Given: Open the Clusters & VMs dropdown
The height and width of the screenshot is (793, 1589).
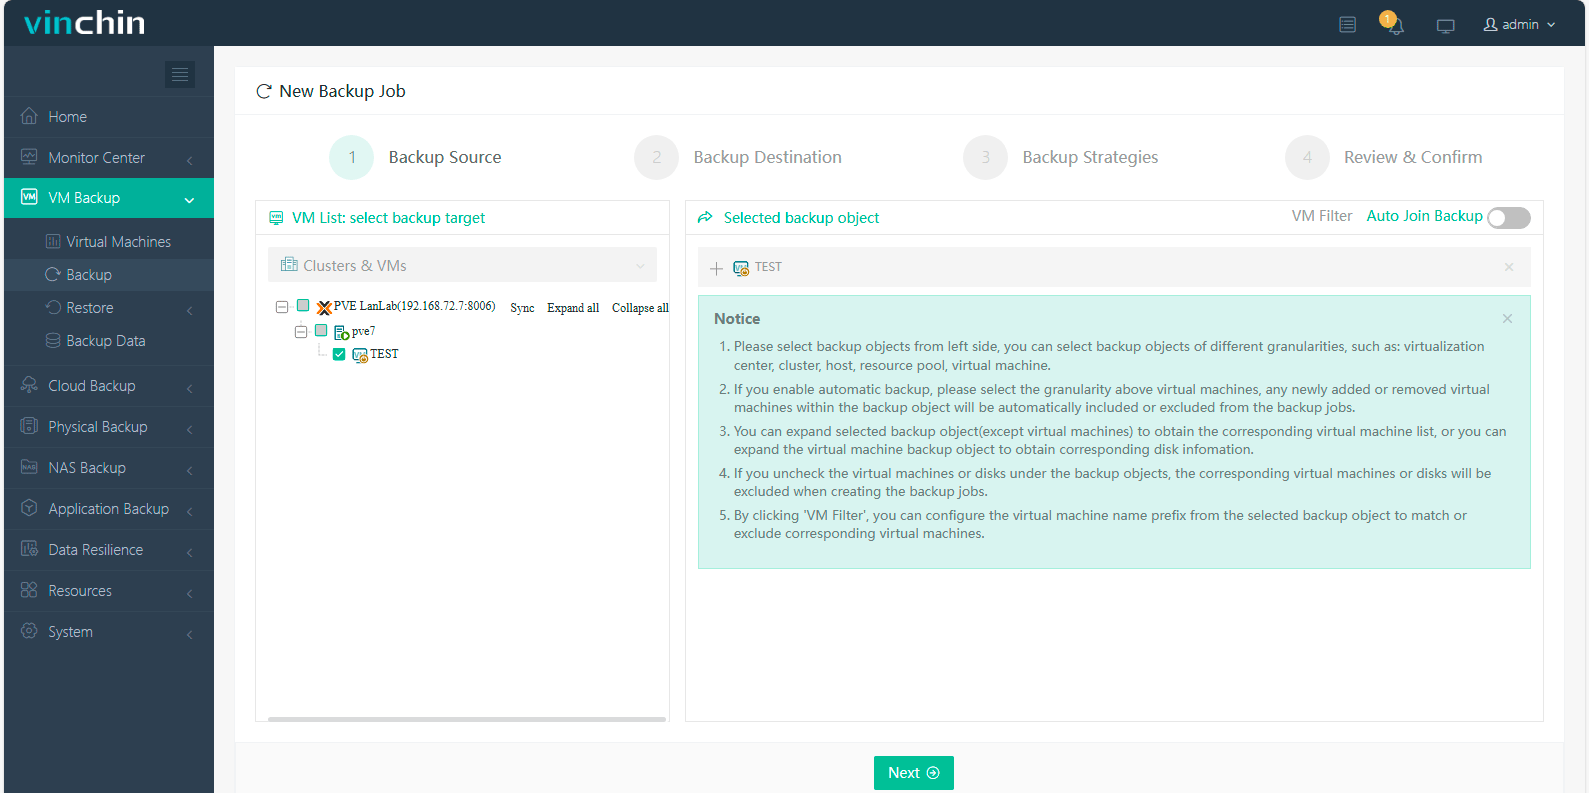Looking at the screenshot, I should pyautogui.click(x=462, y=265).
